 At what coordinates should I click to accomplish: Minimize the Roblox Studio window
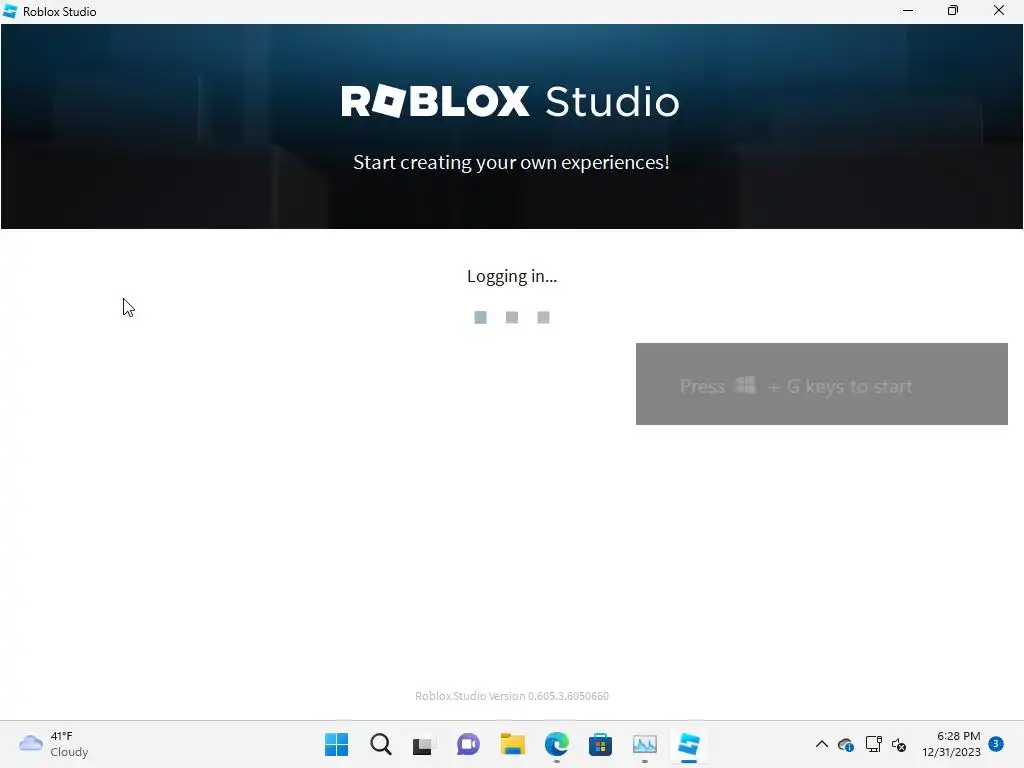tap(908, 11)
